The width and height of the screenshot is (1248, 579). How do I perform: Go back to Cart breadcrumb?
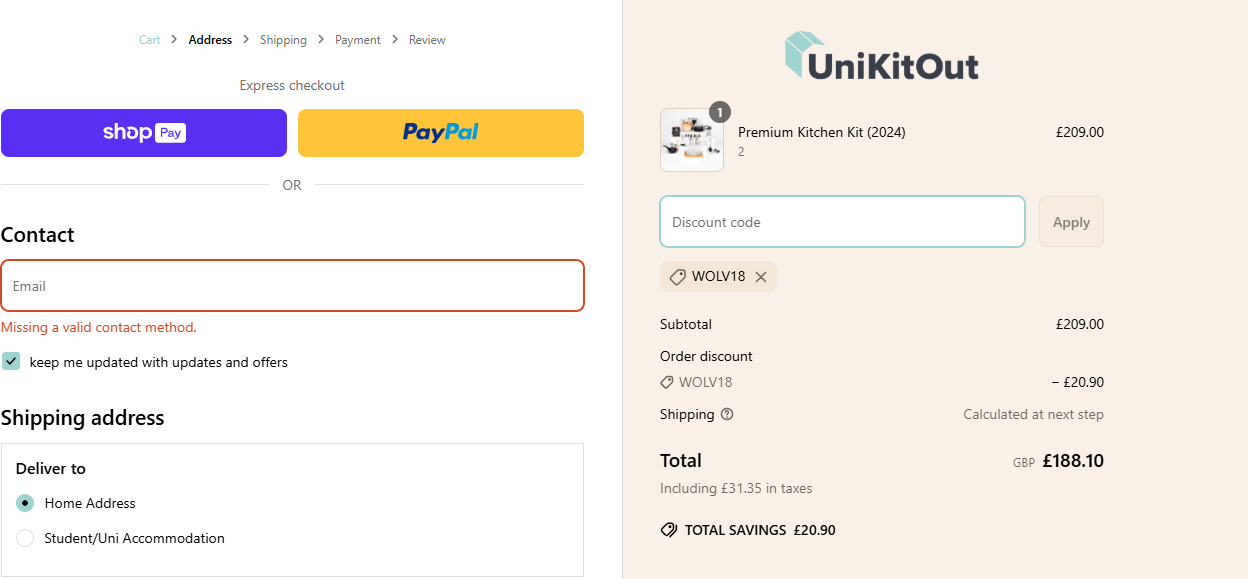(x=149, y=40)
